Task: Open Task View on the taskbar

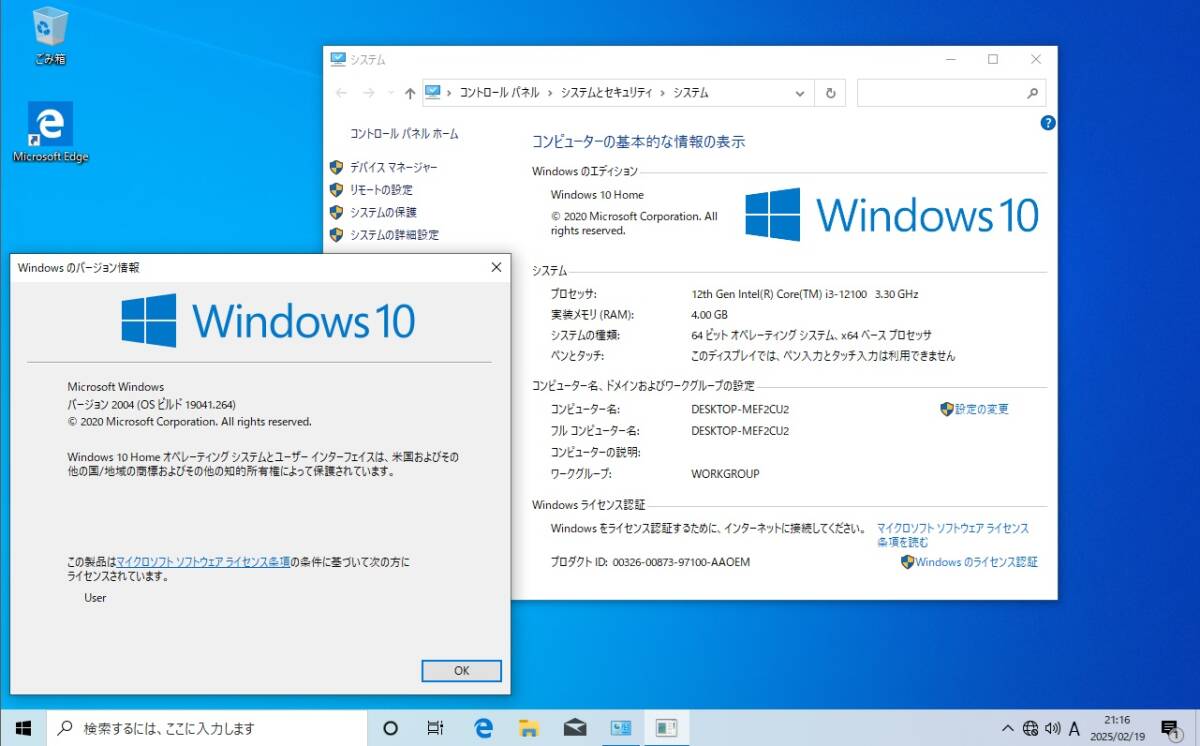Action: (436, 728)
